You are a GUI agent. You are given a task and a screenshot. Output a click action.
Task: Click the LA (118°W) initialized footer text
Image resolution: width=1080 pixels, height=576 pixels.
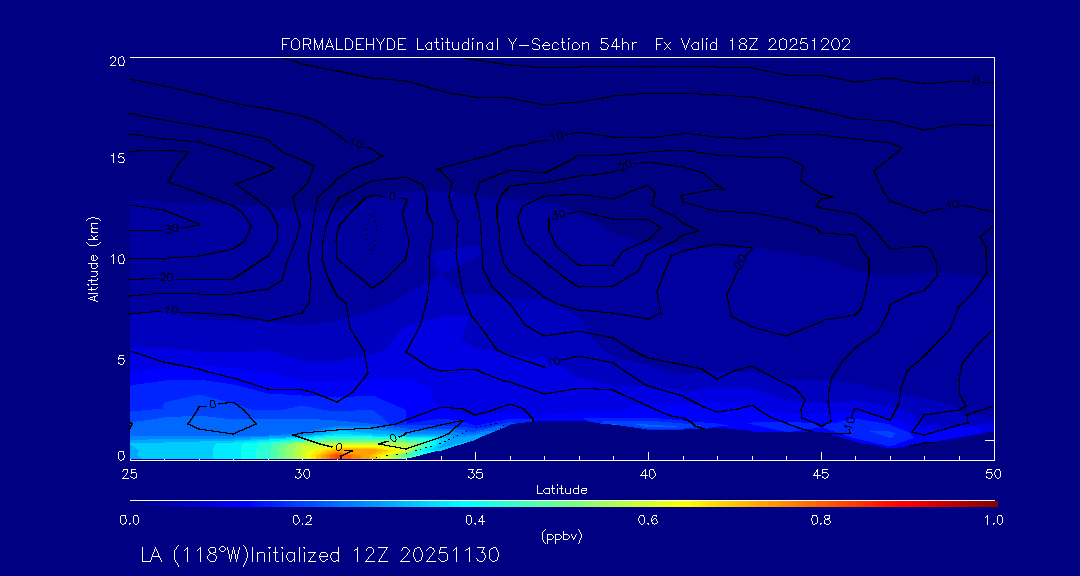320,554
